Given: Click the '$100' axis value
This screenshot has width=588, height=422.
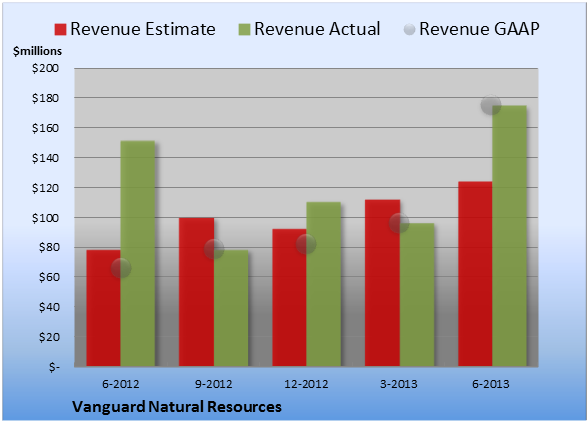Looking at the screenshot, I should pyautogui.click(x=45, y=218).
